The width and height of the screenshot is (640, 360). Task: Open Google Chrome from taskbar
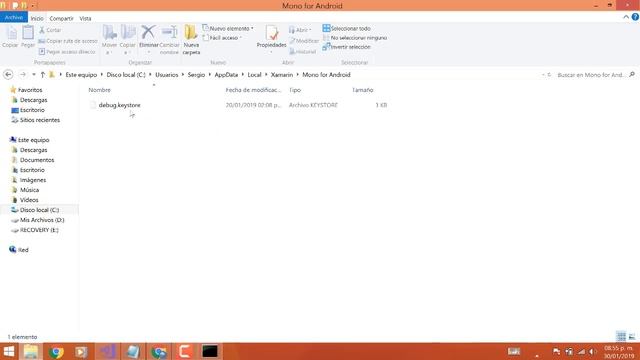click(x=56, y=351)
